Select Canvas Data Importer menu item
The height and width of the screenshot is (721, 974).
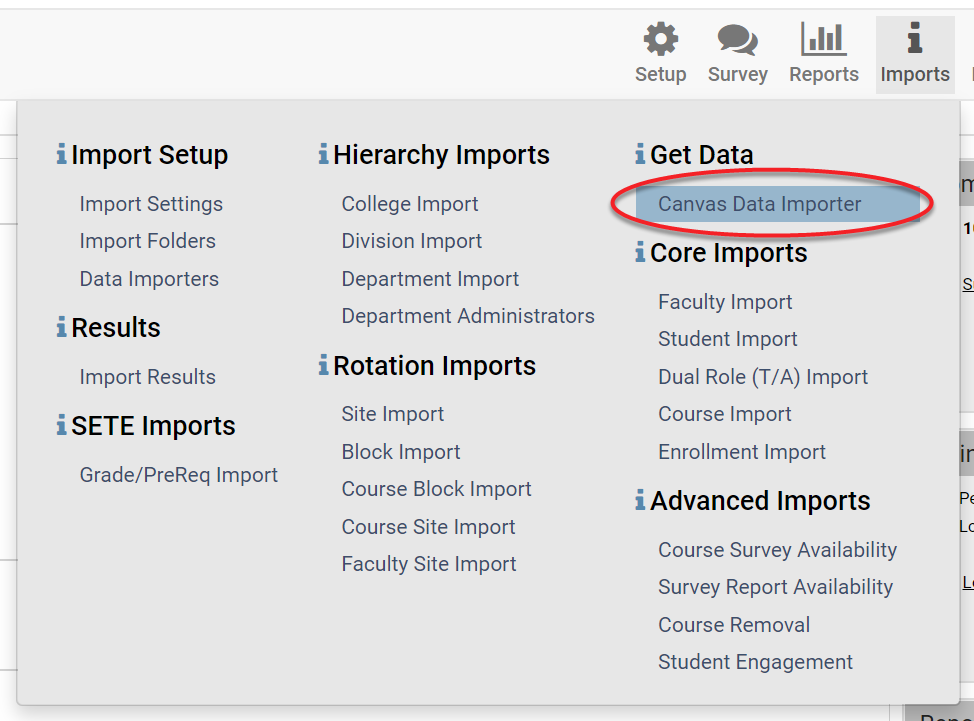click(x=759, y=204)
